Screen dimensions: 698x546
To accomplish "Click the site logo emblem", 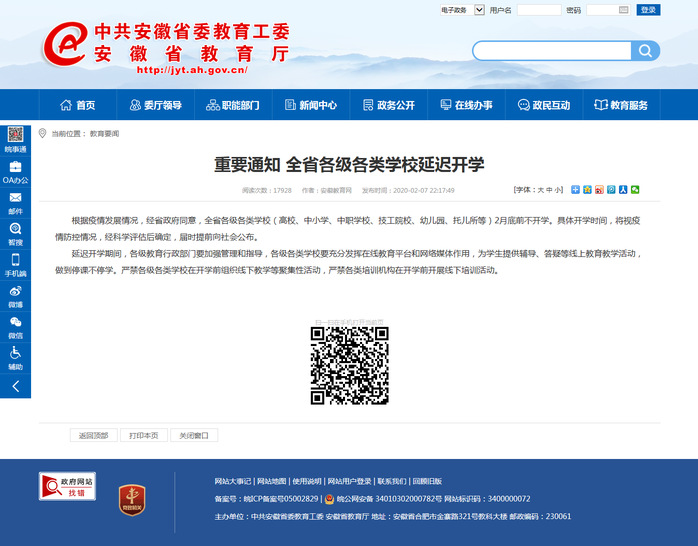I will (65, 44).
